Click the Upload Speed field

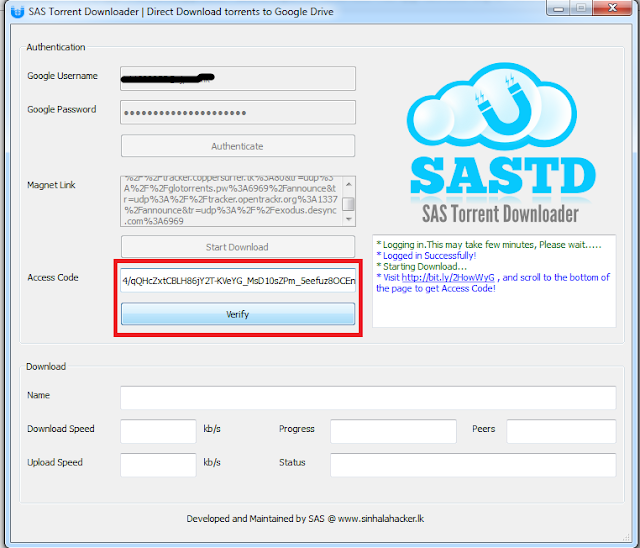(x=158, y=465)
